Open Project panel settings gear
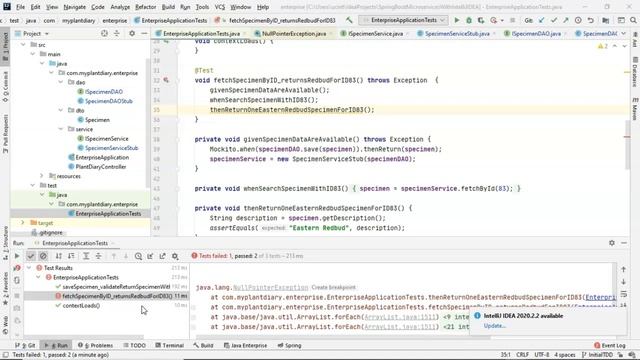640x360 pixels. [x=132, y=33]
